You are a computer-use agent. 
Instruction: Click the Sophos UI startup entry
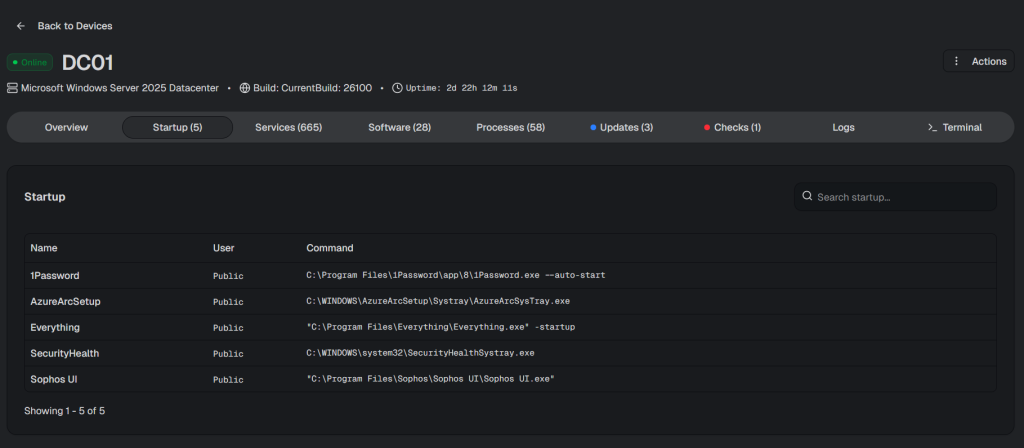point(55,379)
